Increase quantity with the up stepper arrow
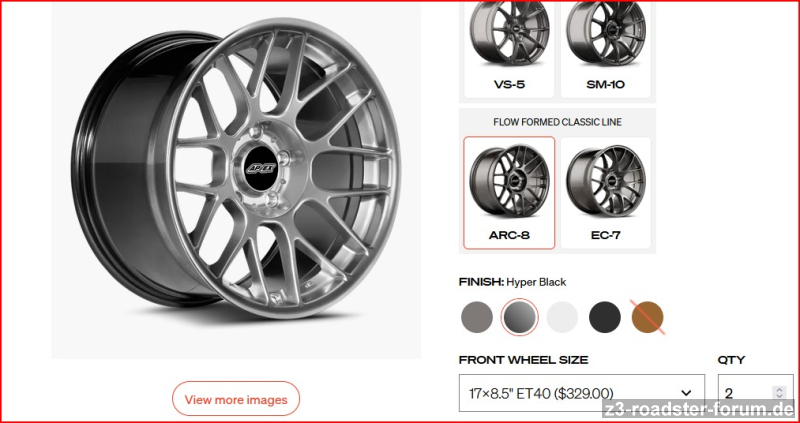The image size is (800, 423). [779, 390]
